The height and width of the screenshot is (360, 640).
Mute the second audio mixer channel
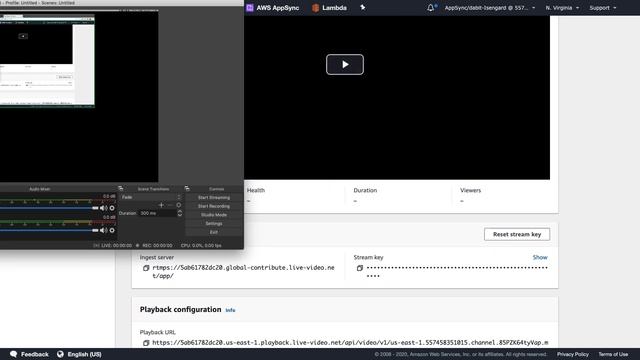pos(103,230)
